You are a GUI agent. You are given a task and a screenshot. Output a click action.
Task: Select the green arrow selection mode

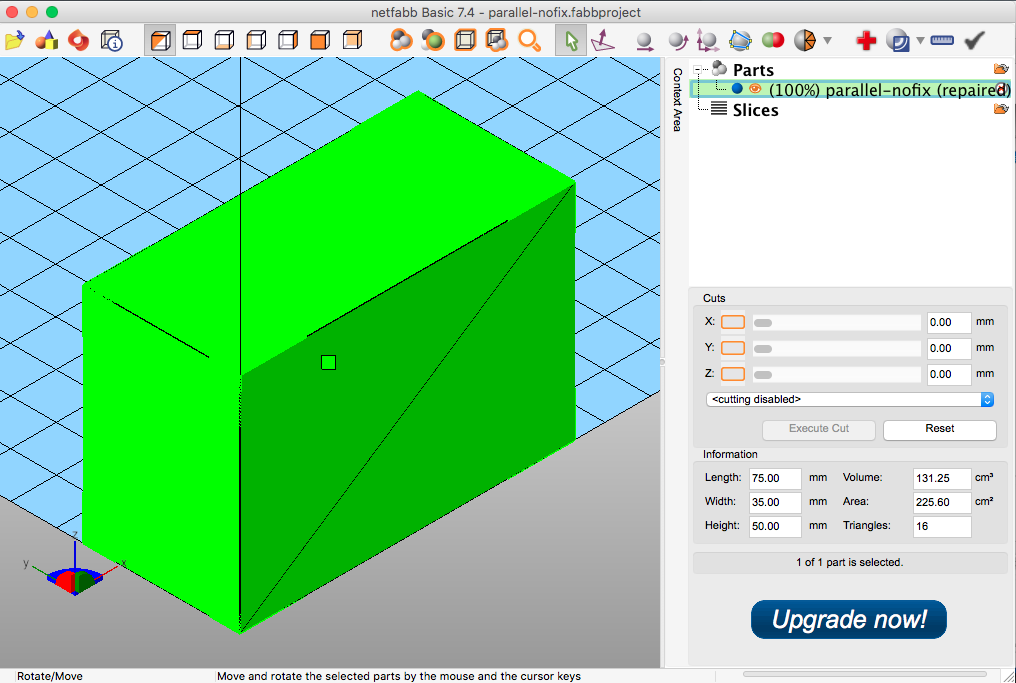click(571, 40)
